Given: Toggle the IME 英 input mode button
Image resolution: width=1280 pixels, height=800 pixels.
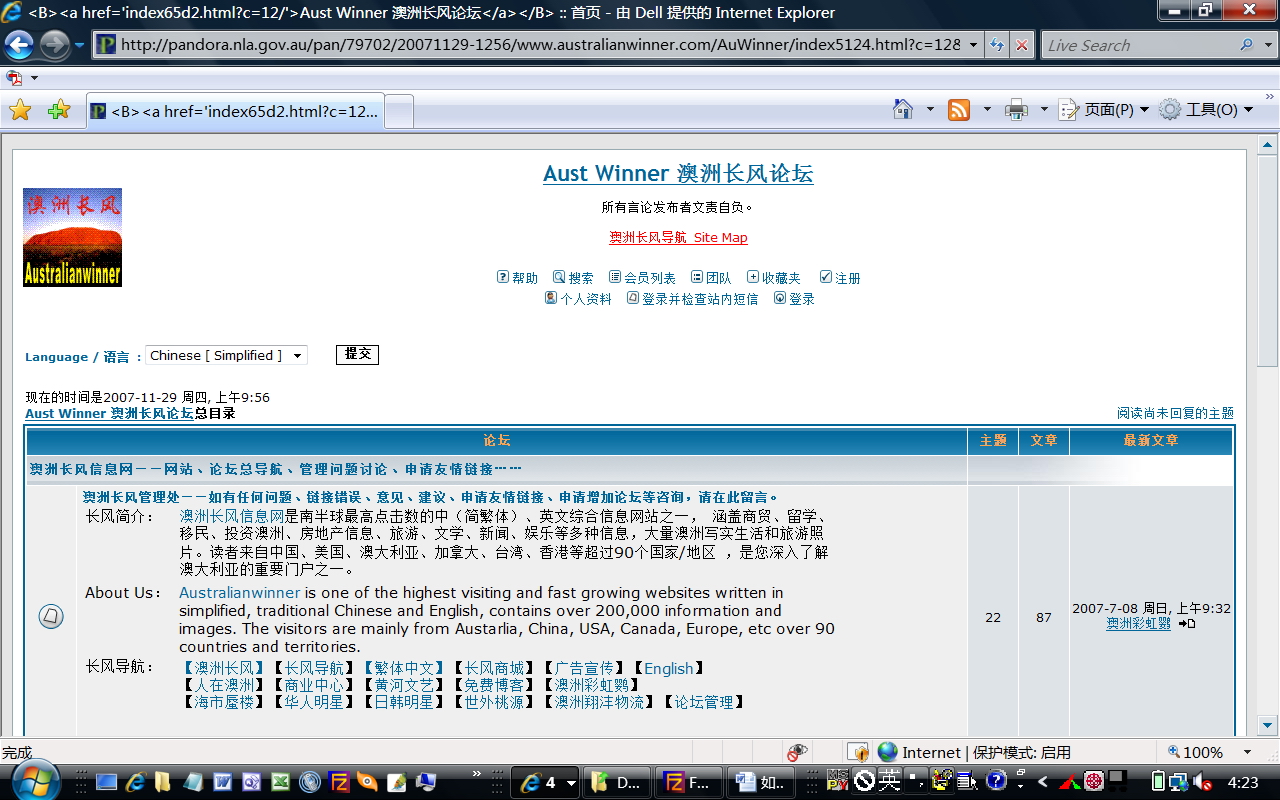Looking at the screenshot, I should [889, 780].
